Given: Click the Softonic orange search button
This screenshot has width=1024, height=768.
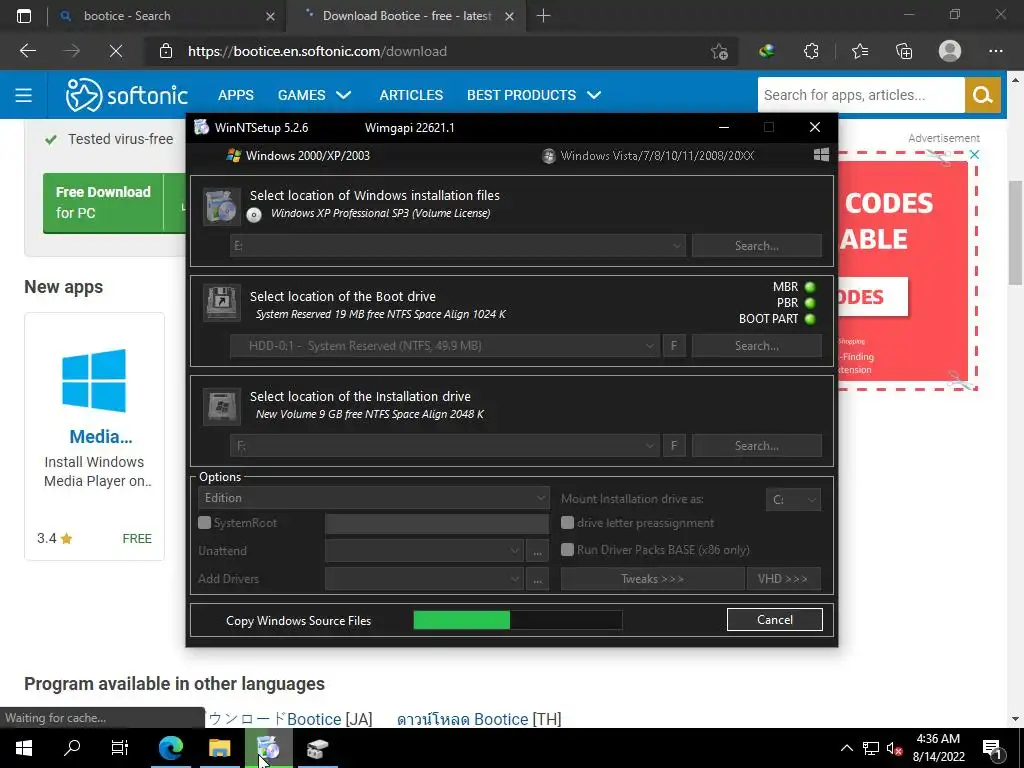Looking at the screenshot, I should pos(982,95).
